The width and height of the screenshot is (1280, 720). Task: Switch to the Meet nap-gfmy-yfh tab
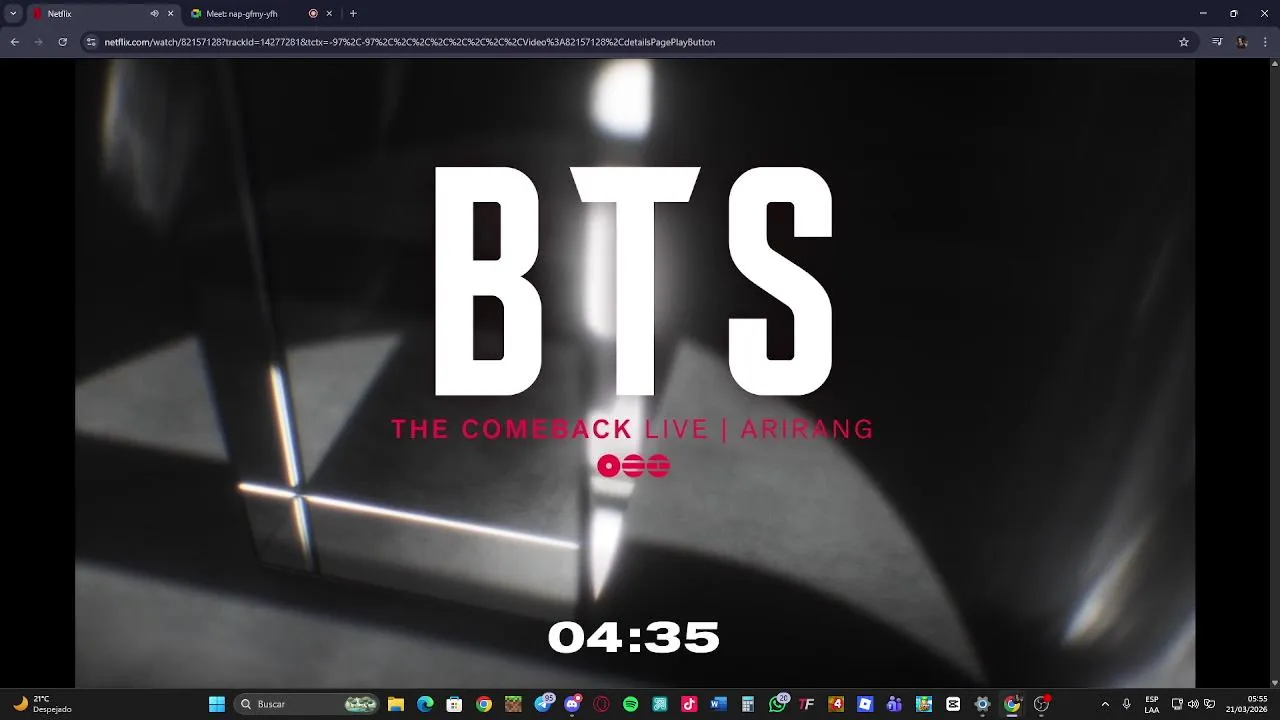[260, 14]
